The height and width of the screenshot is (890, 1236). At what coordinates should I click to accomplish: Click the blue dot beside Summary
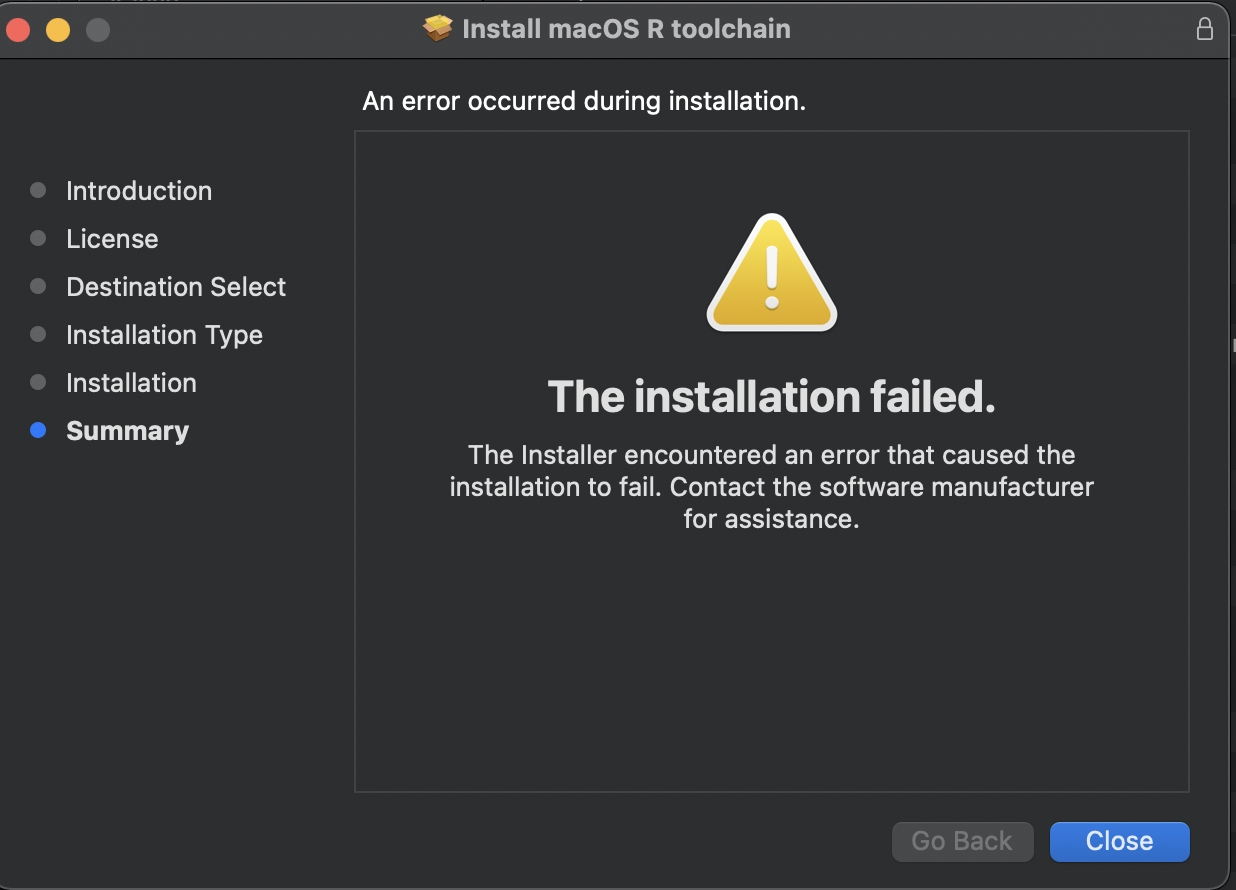[38, 430]
